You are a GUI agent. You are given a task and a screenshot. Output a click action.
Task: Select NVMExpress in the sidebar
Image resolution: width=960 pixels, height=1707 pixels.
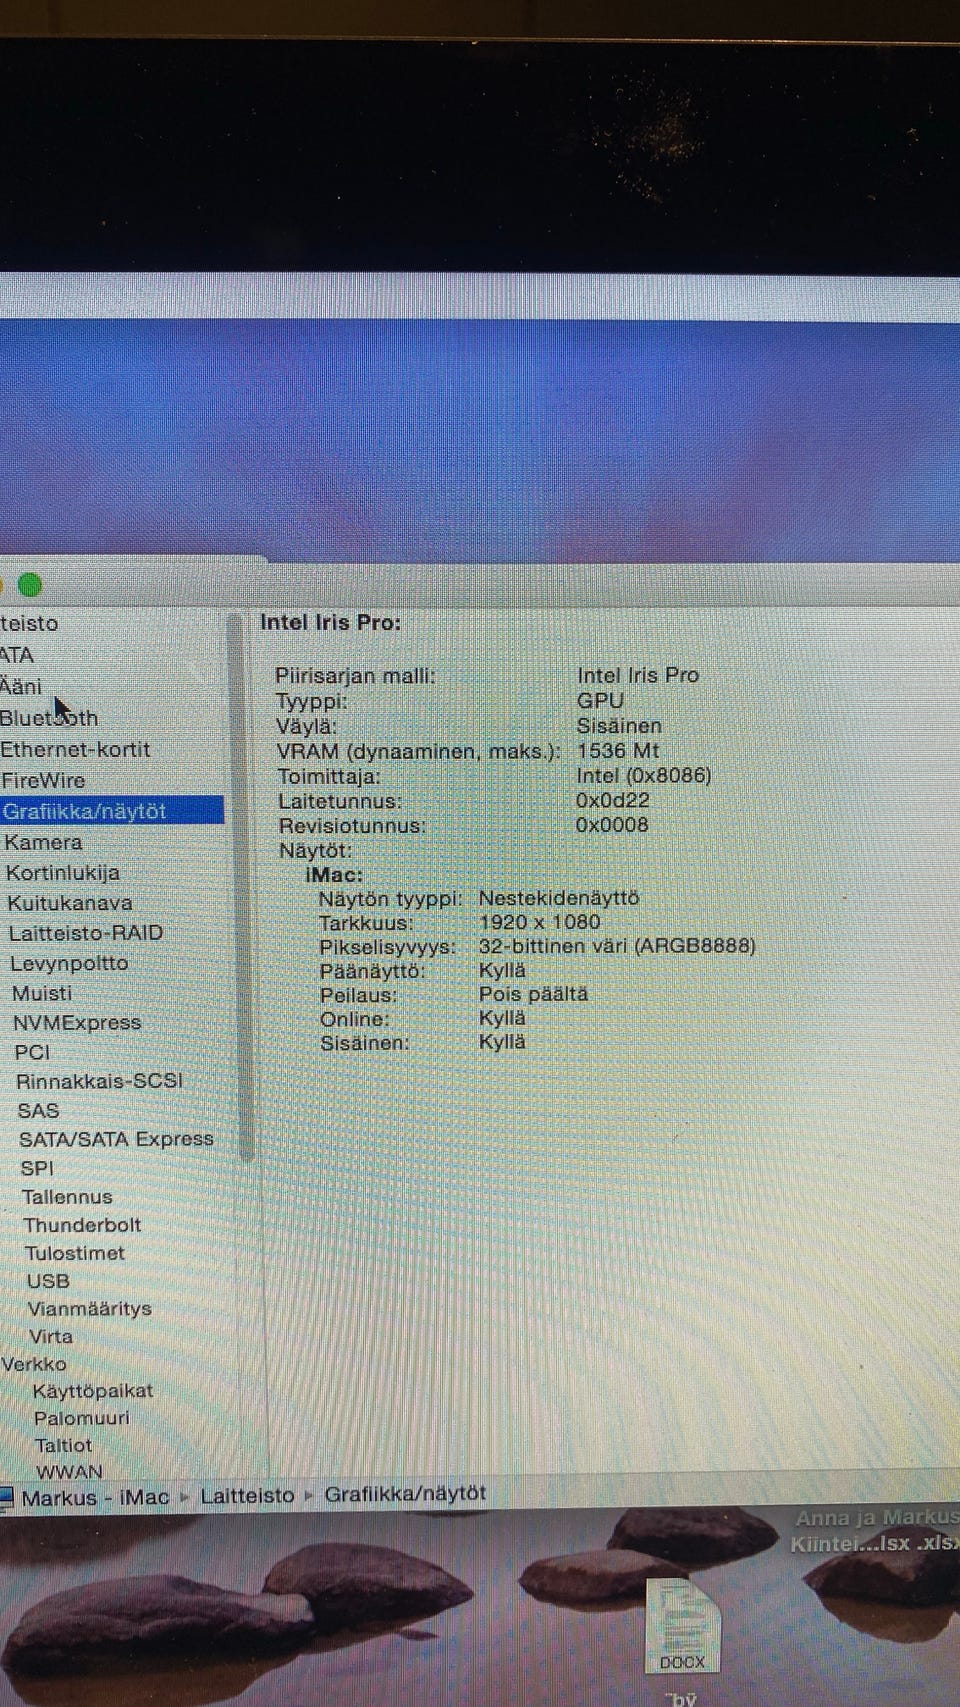click(77, 1022)
